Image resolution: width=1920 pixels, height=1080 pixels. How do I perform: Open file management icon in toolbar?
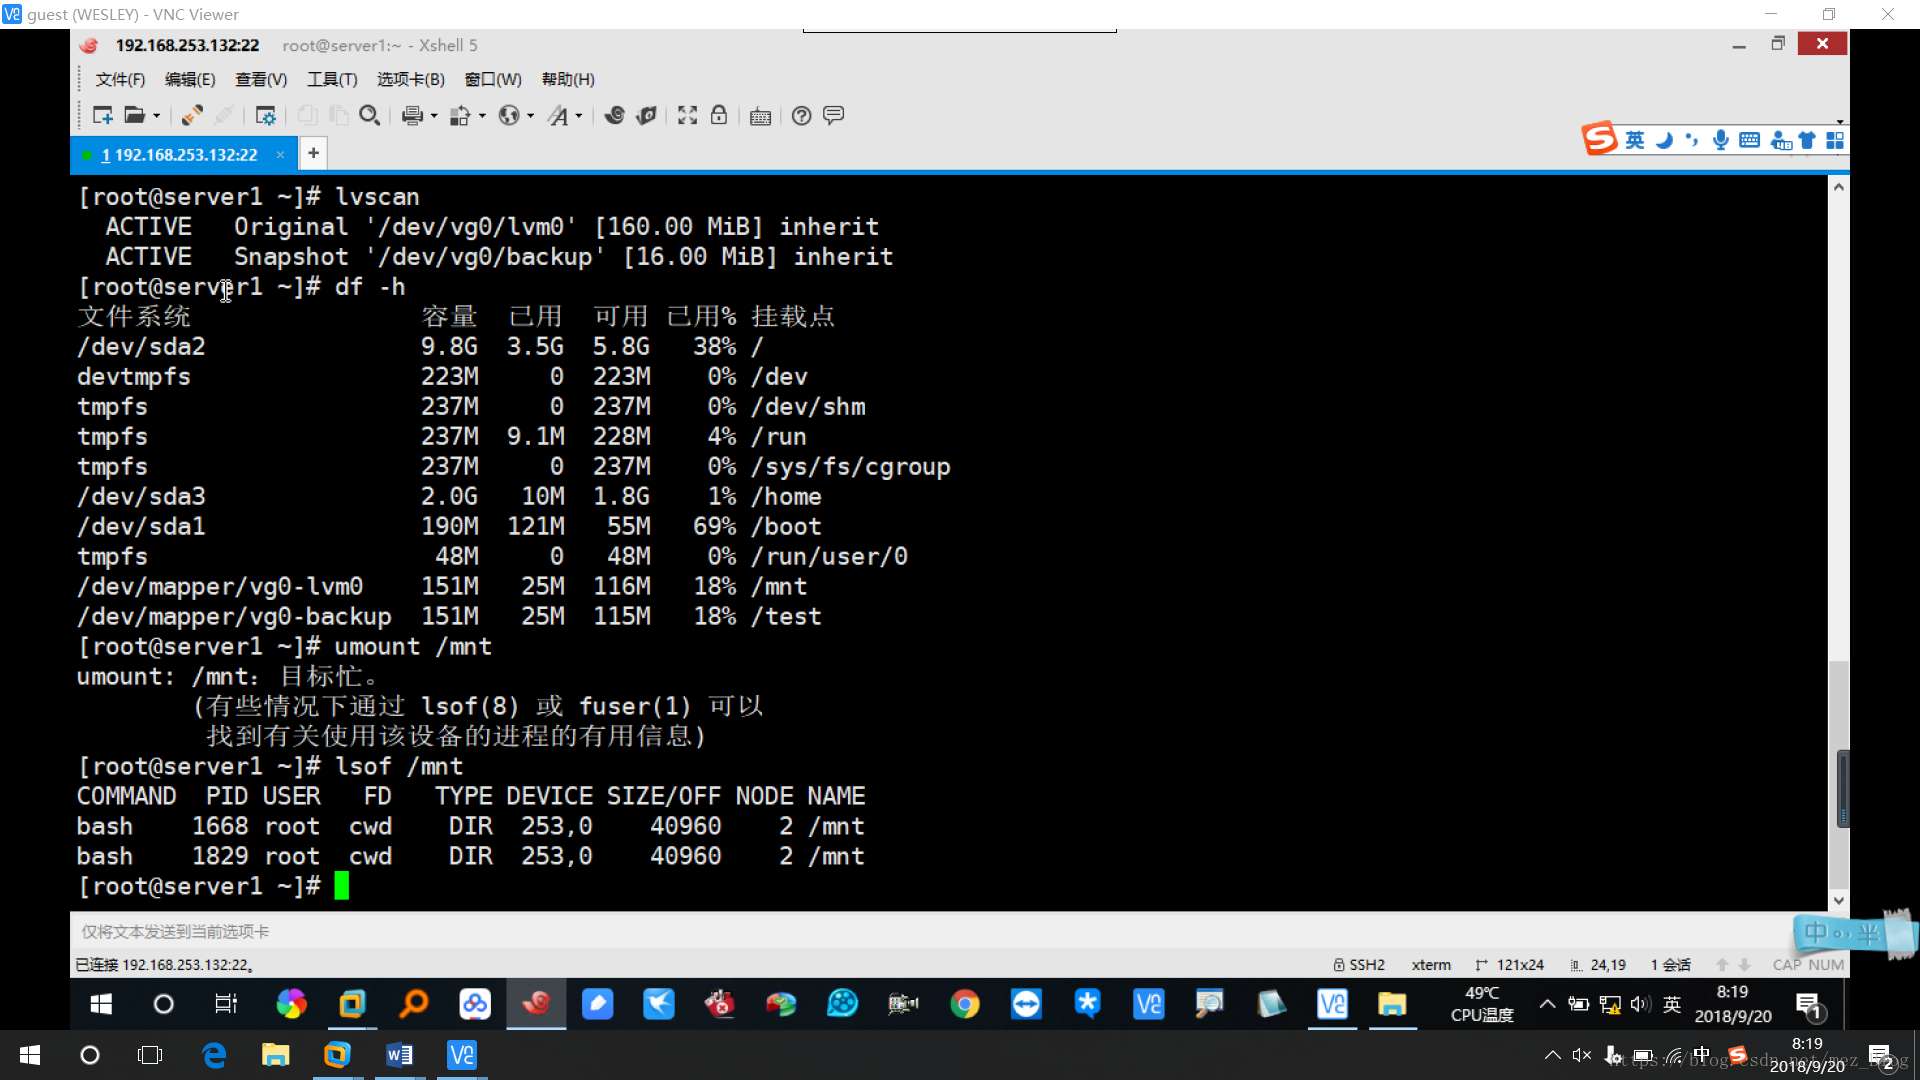[136, 115]
